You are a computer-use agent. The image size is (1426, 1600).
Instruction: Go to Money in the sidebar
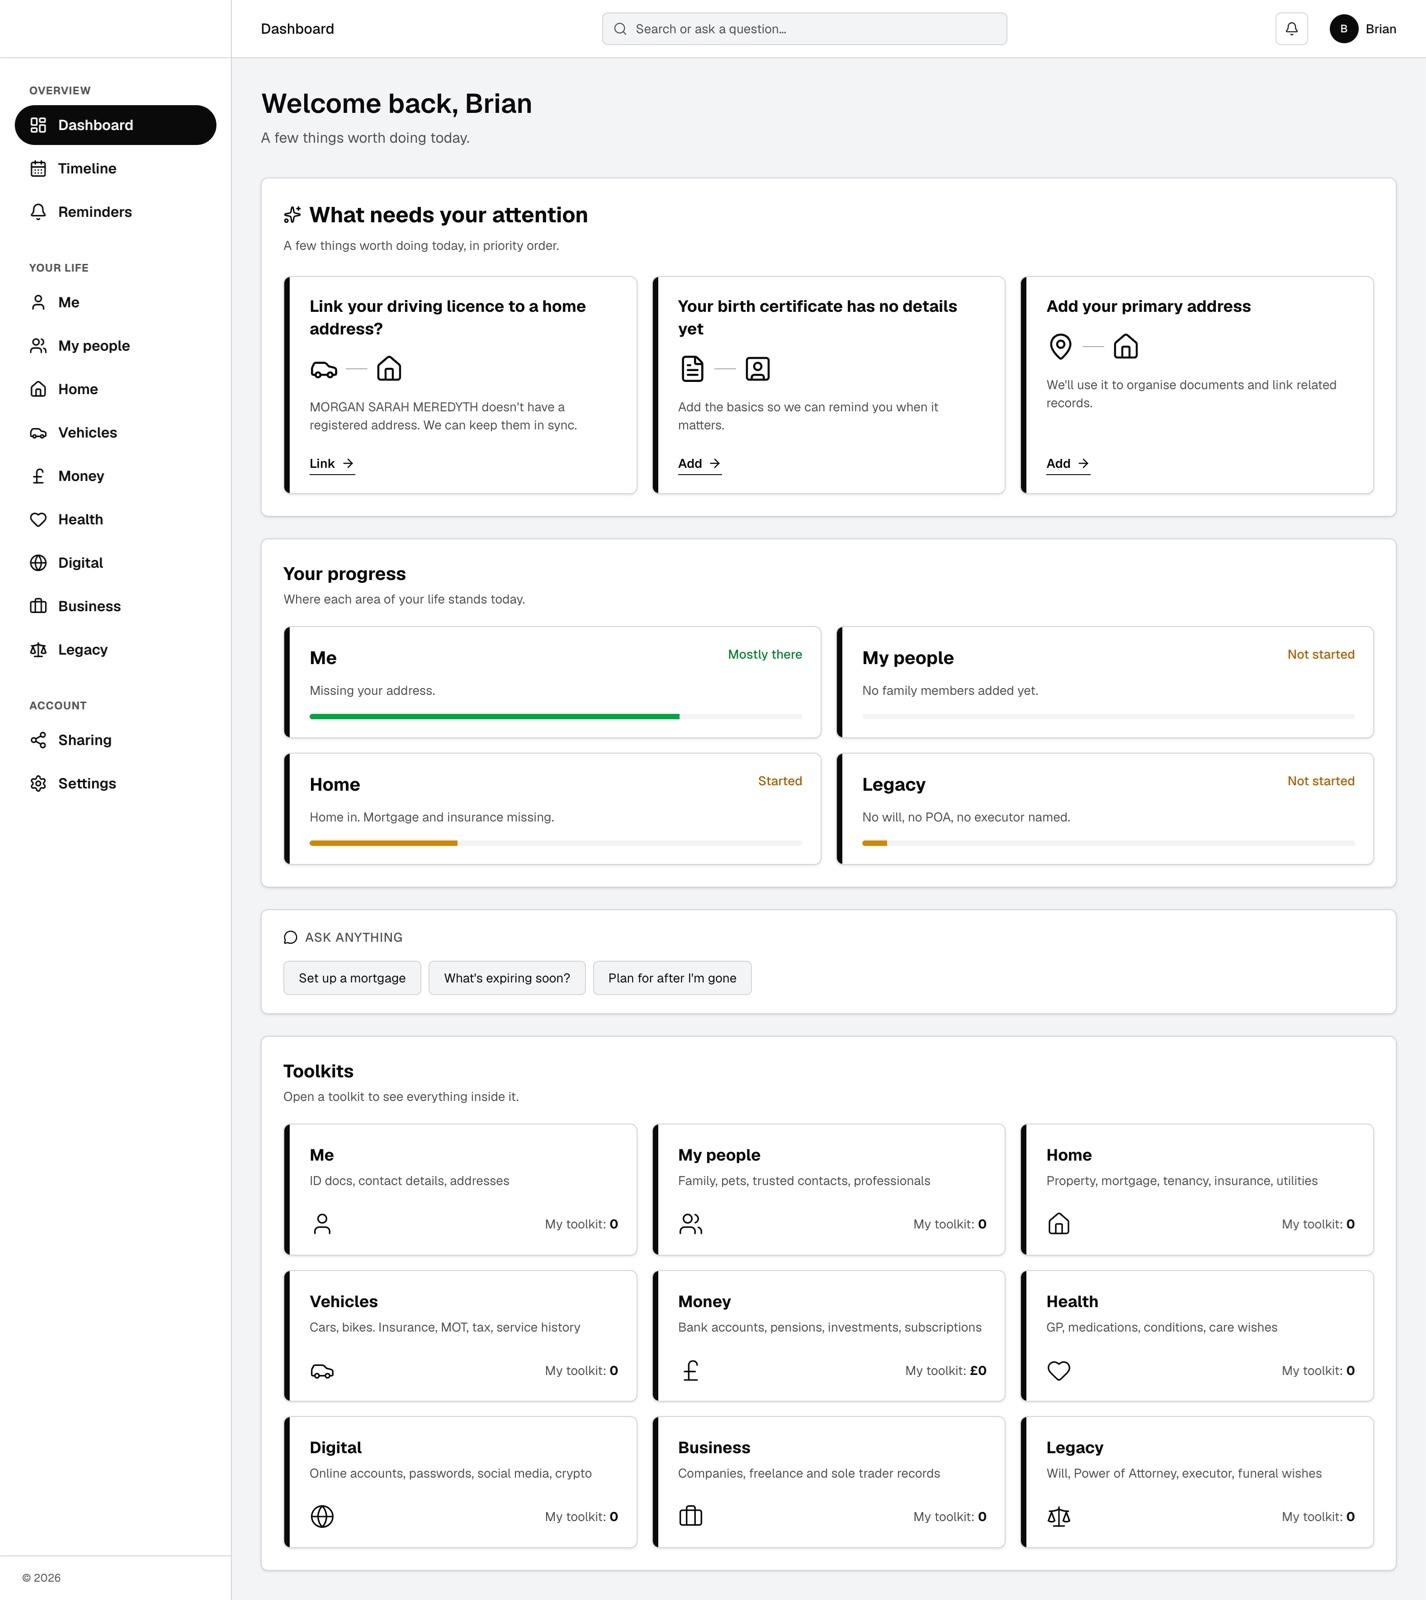(116, 476)
